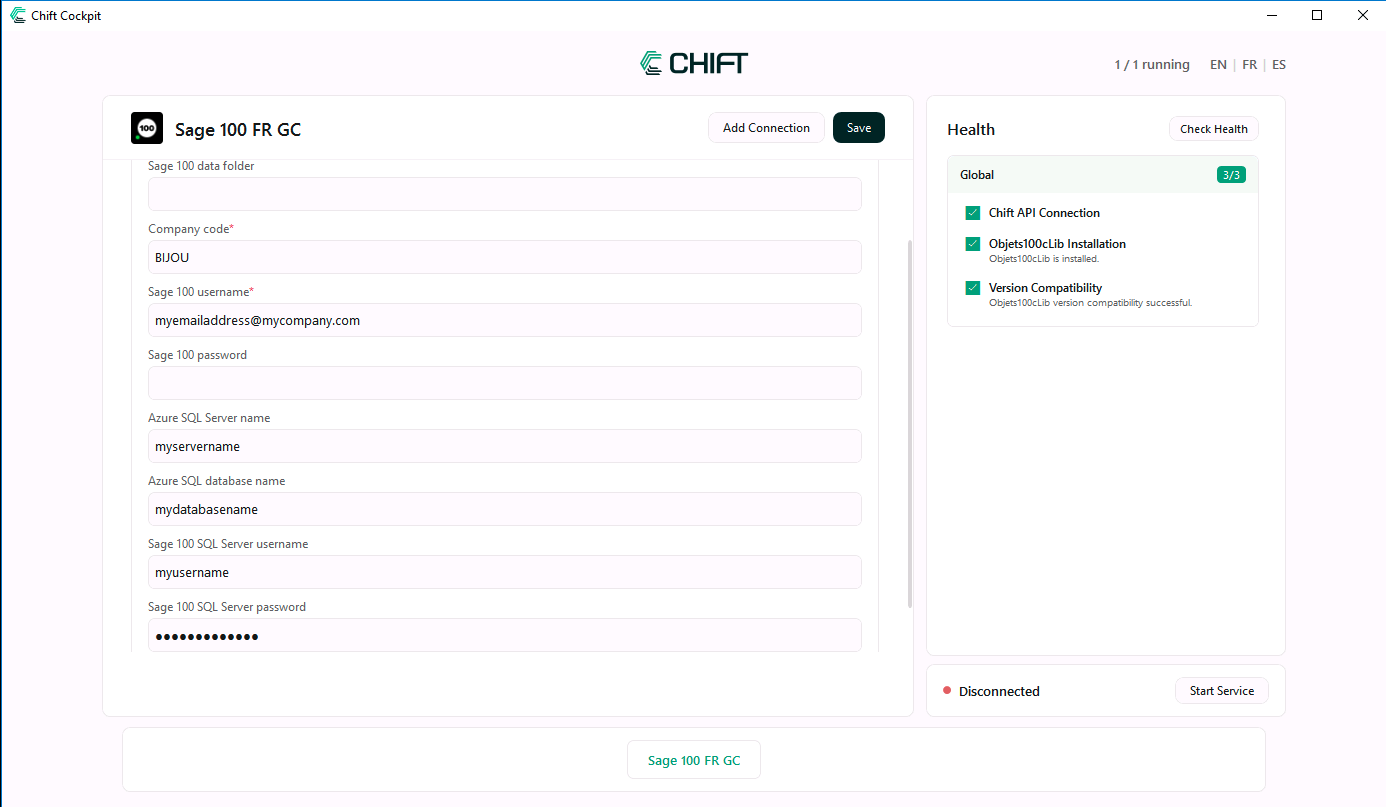This screenshot has width=1386, height=807.
Task: Click the 'Health' panel title
Action: point(971,129)
